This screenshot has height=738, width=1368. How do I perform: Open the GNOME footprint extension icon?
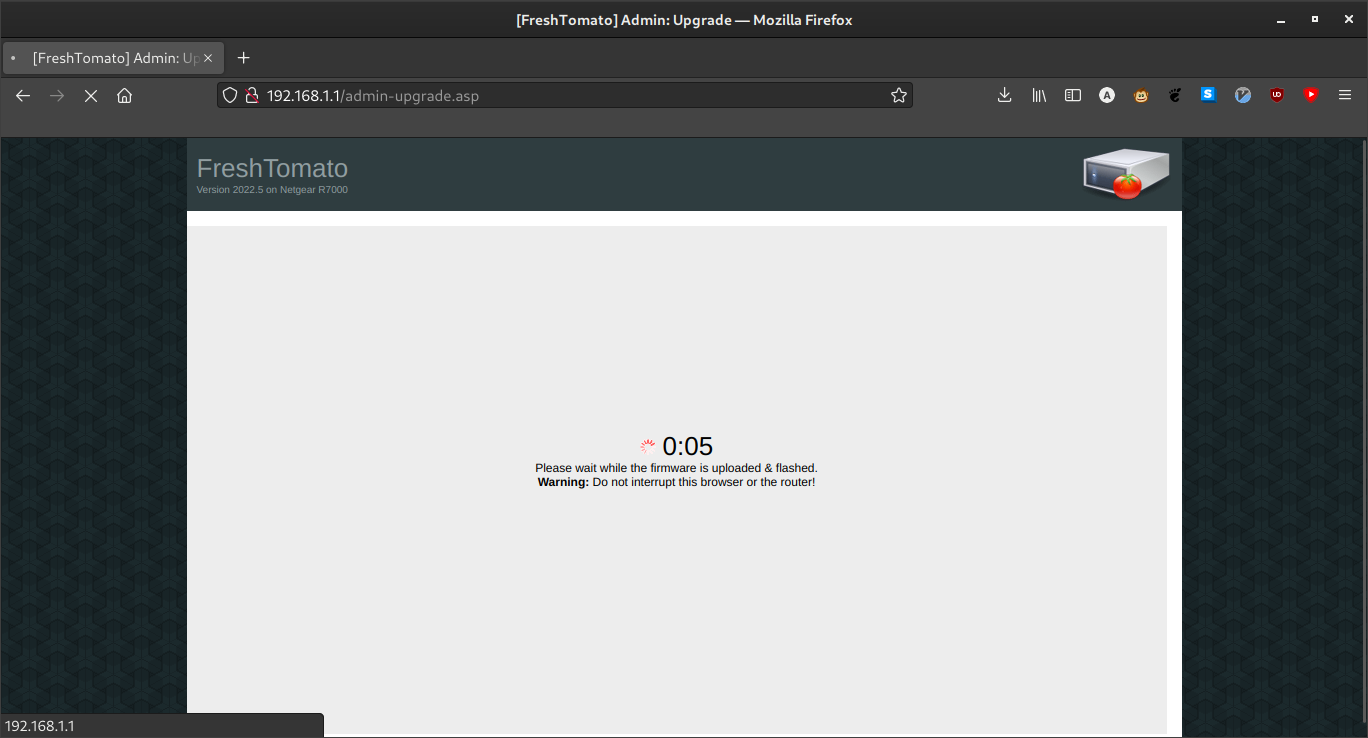pyautogui.click(x=1175, y=95)
